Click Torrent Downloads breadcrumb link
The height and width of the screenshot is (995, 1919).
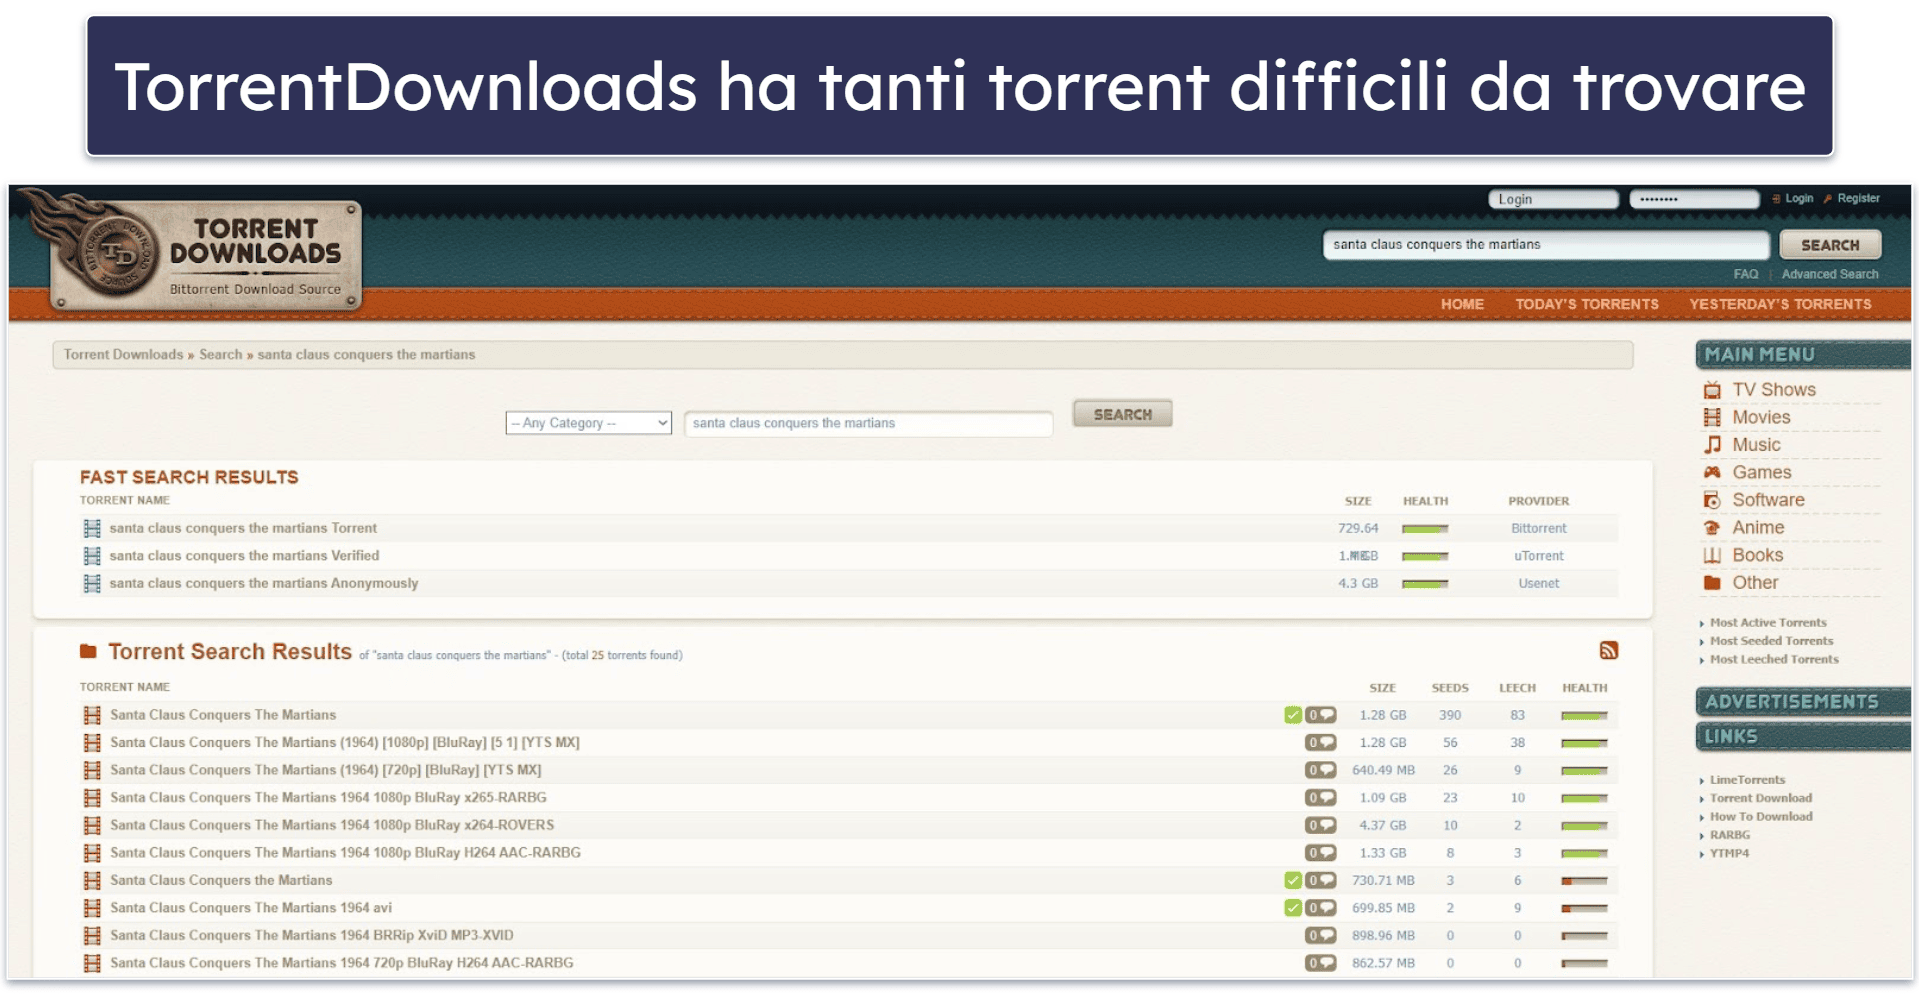coord(123,355)
